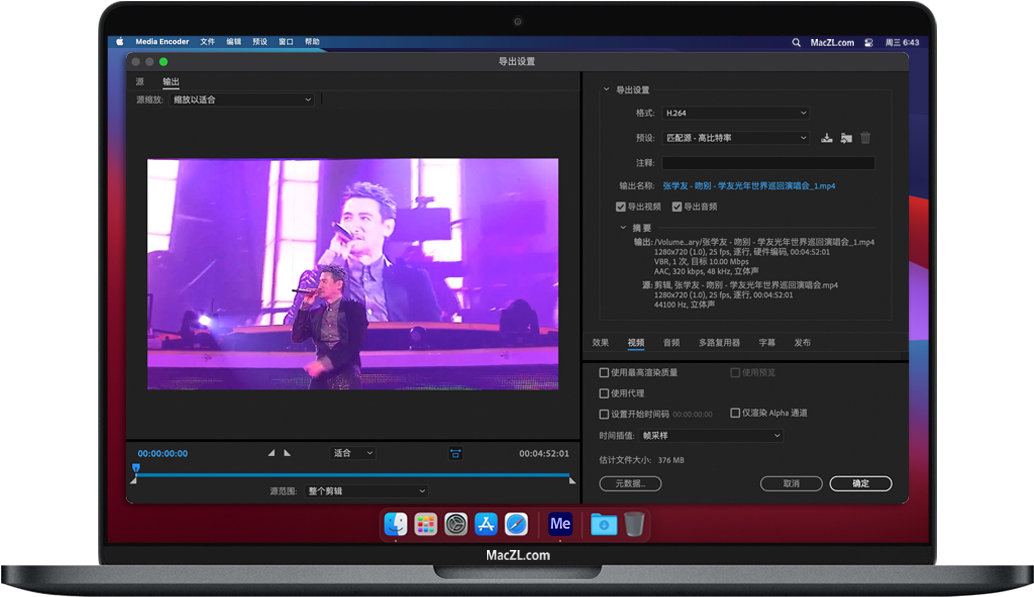Open the 格式 dropdown showing H.264
The width and height of the screenshot is (1034, 597).
tap(736, 113)
